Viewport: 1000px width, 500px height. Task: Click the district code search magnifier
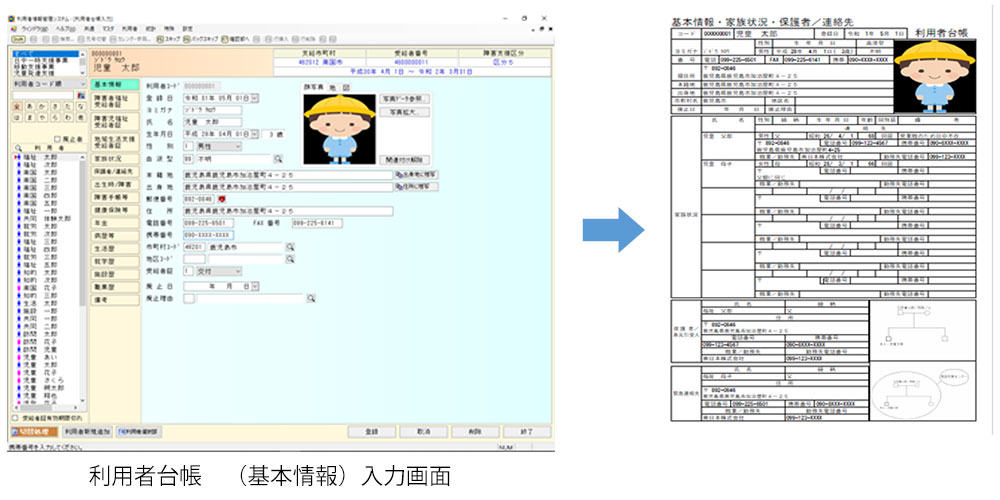(x=291, y=259)
